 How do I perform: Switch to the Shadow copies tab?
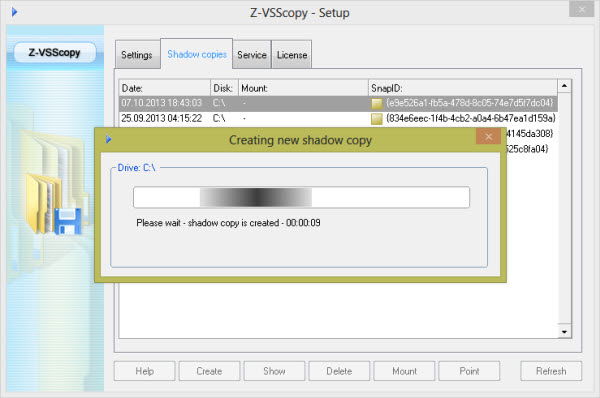click(197, 54)
